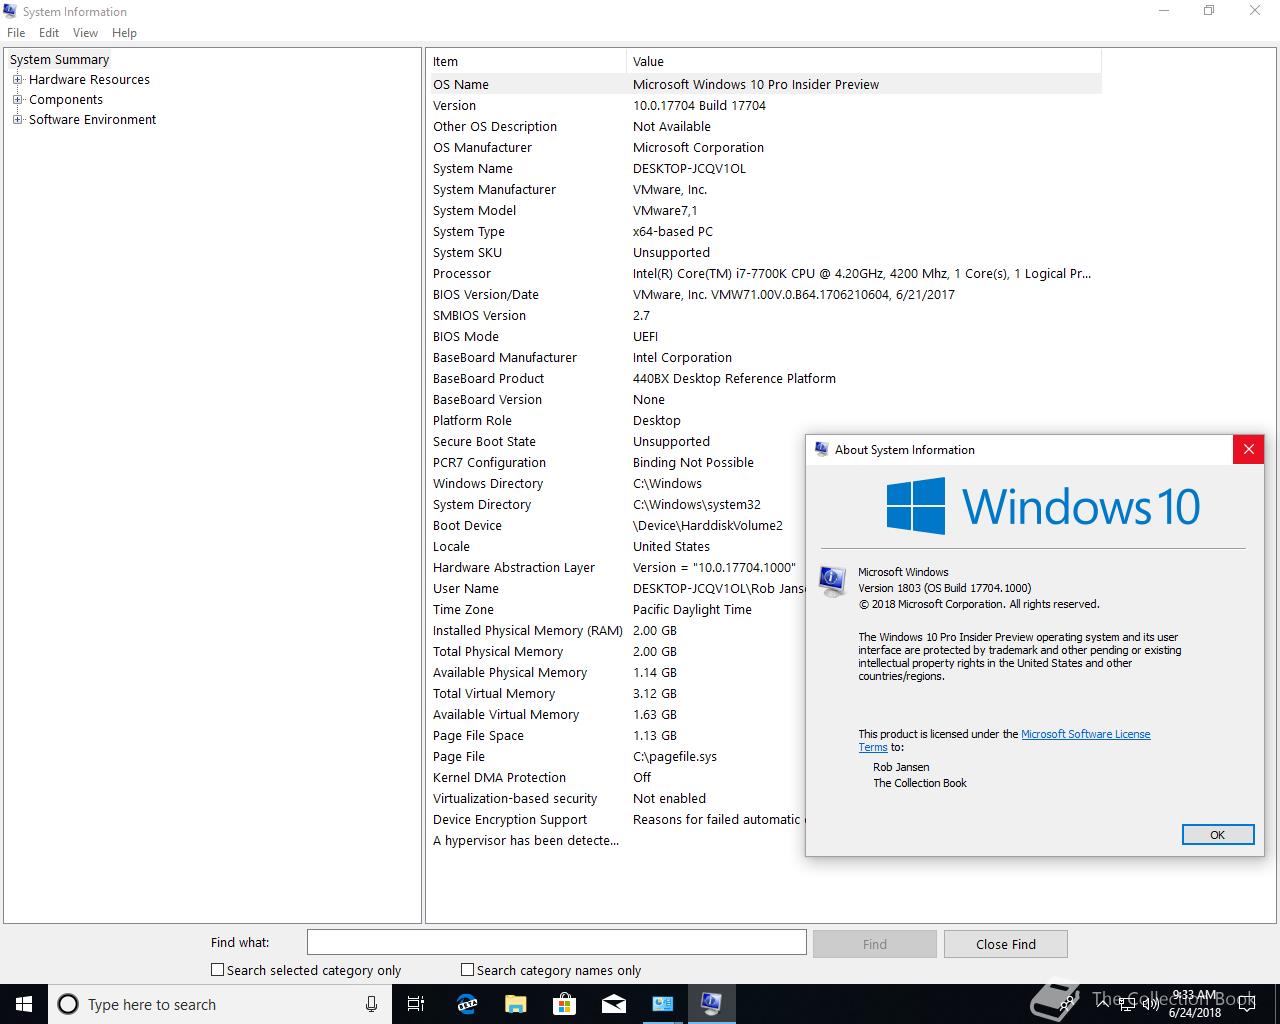This screenshot has height=1024, width=1280.
Task: Open Microsoft Store from the taskbar
Action: (x=564, y=1004)
